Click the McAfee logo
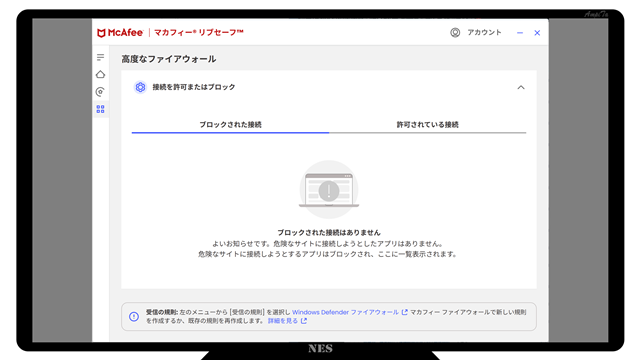The height and width of the screenshot is (360, 640). click(120, 33)
